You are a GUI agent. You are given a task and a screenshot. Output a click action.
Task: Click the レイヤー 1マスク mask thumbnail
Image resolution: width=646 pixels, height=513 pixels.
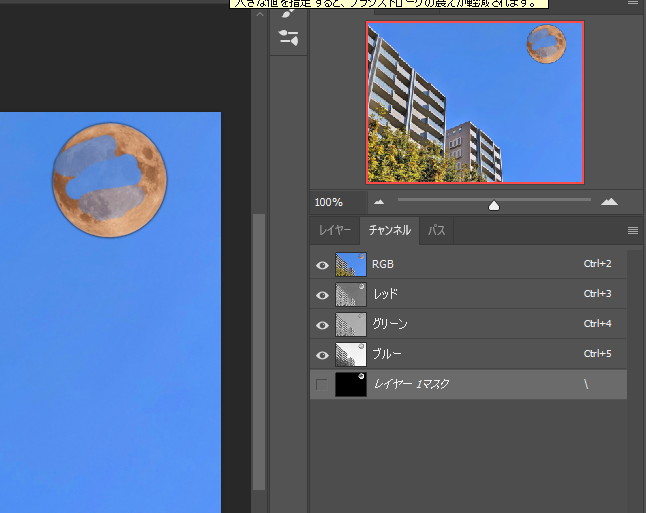(351, 384)
